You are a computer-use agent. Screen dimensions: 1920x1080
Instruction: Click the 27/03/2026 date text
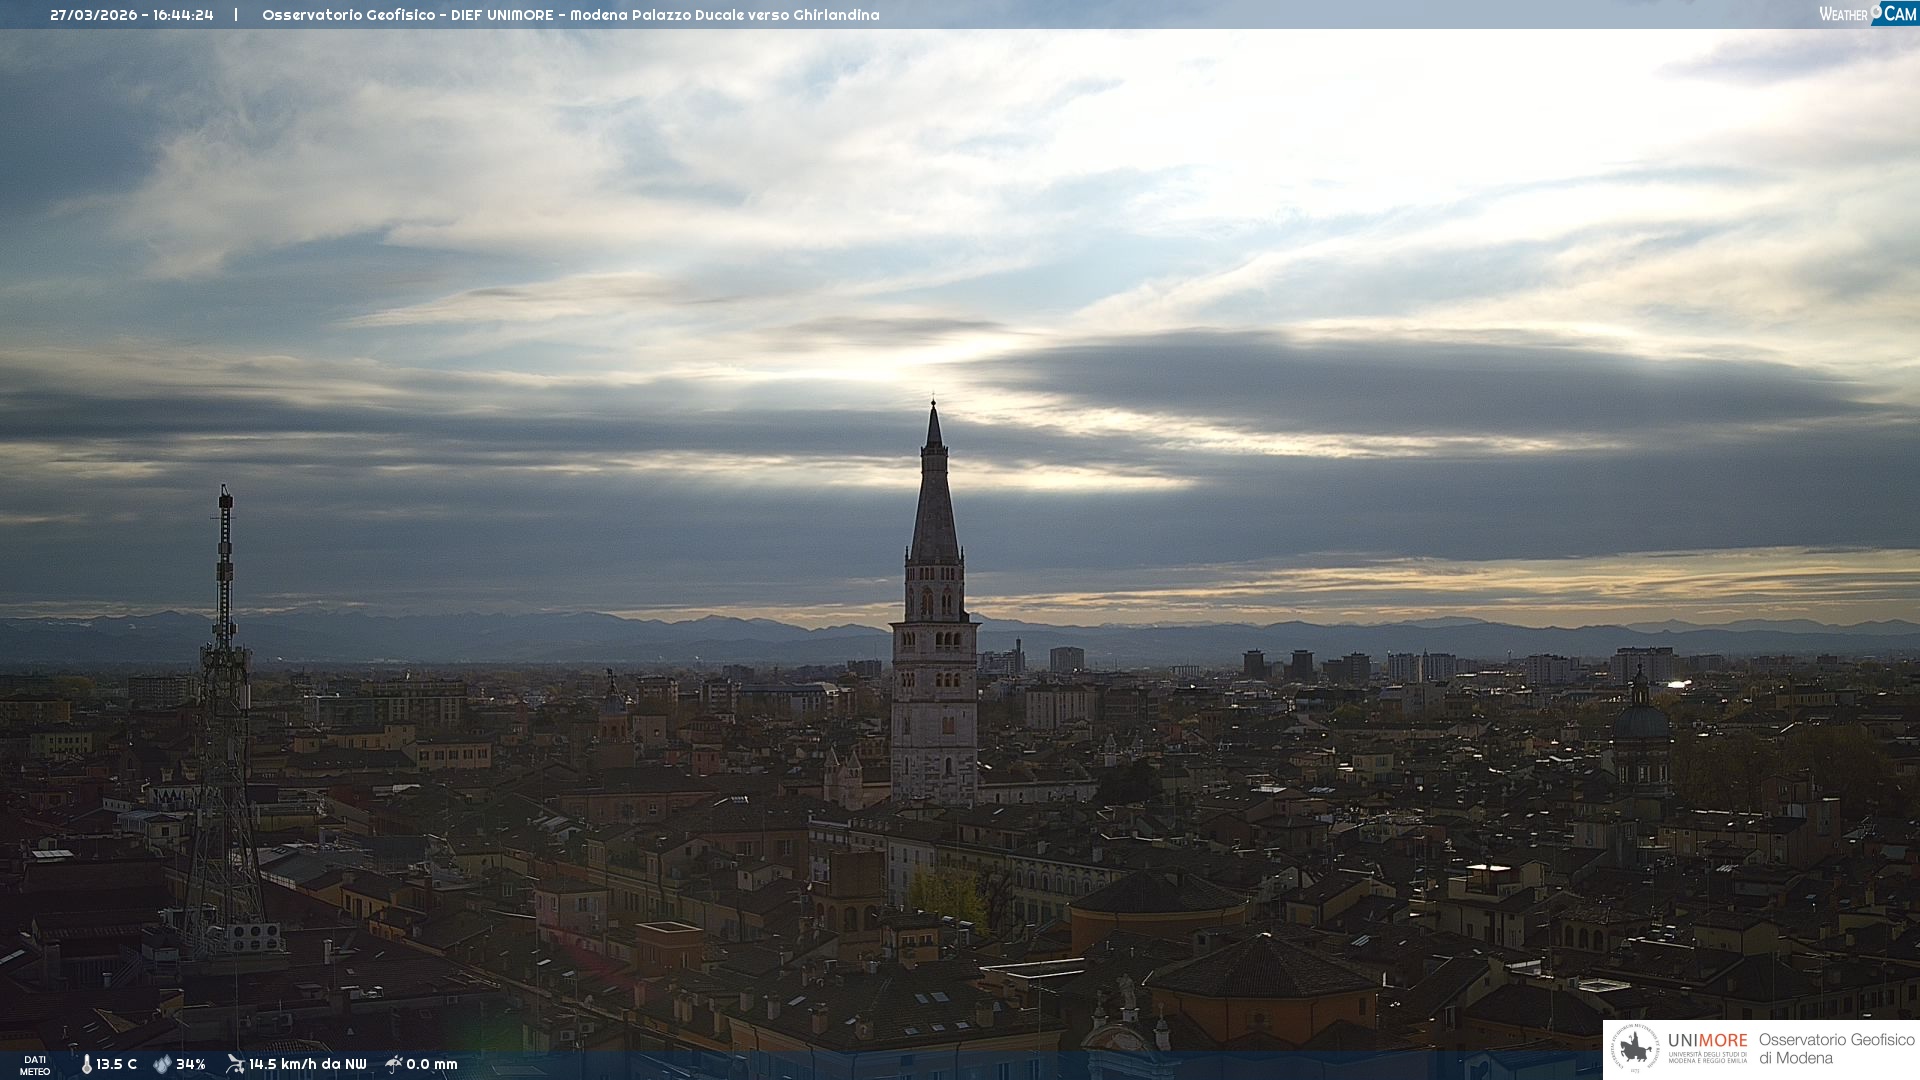coord(94,15)
